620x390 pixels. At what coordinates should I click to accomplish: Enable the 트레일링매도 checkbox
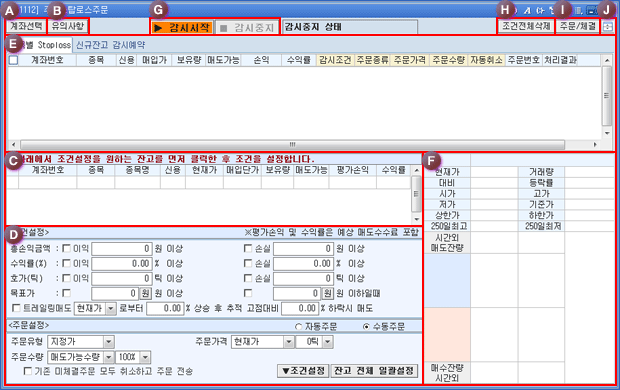(16, 308)
